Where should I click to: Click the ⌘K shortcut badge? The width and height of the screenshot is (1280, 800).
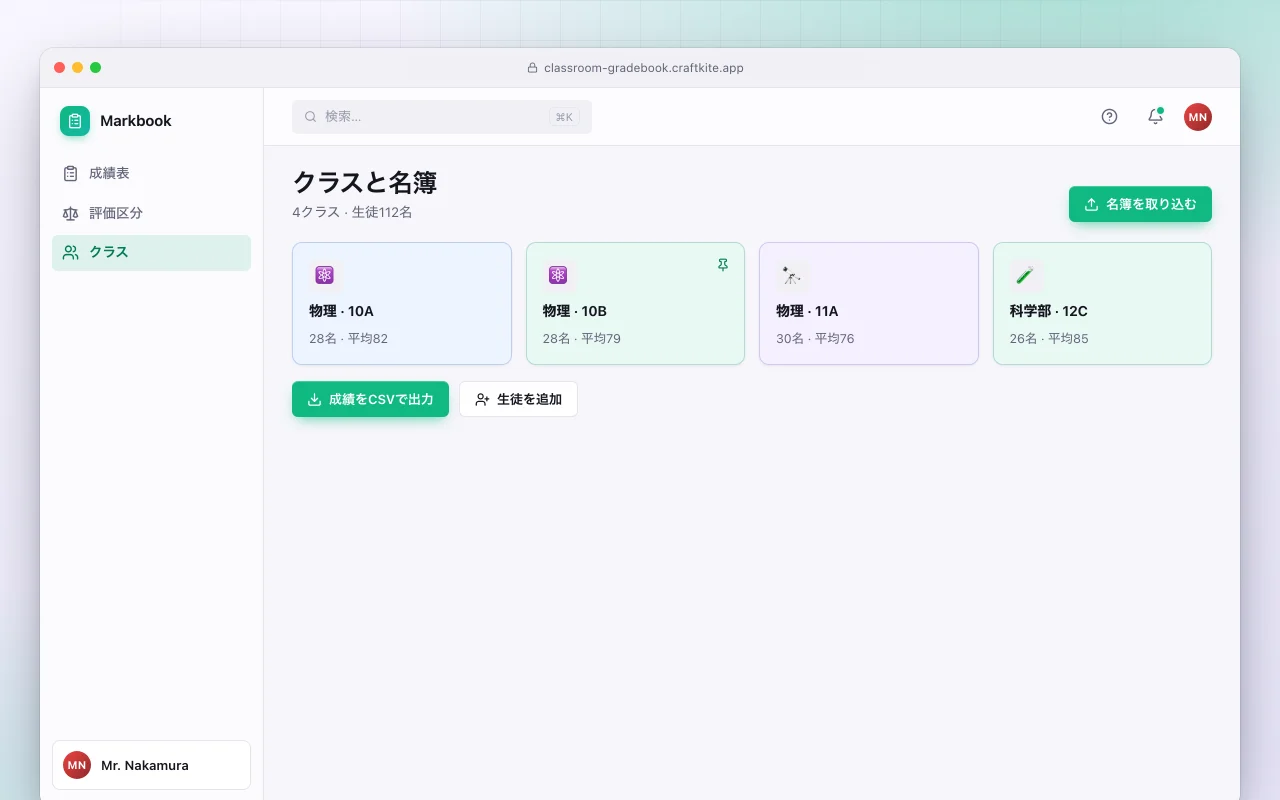(x=564, y=117)
